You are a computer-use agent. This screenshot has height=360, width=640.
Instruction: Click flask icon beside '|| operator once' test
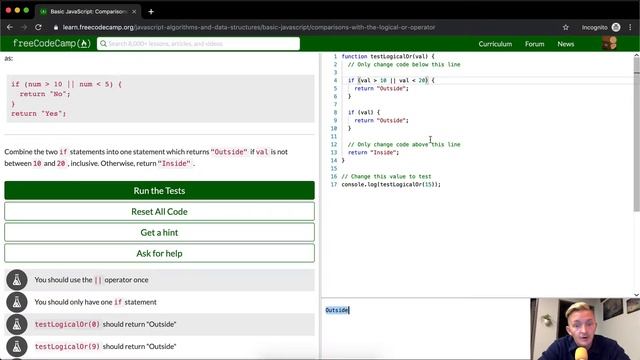[x=17, y=280]
